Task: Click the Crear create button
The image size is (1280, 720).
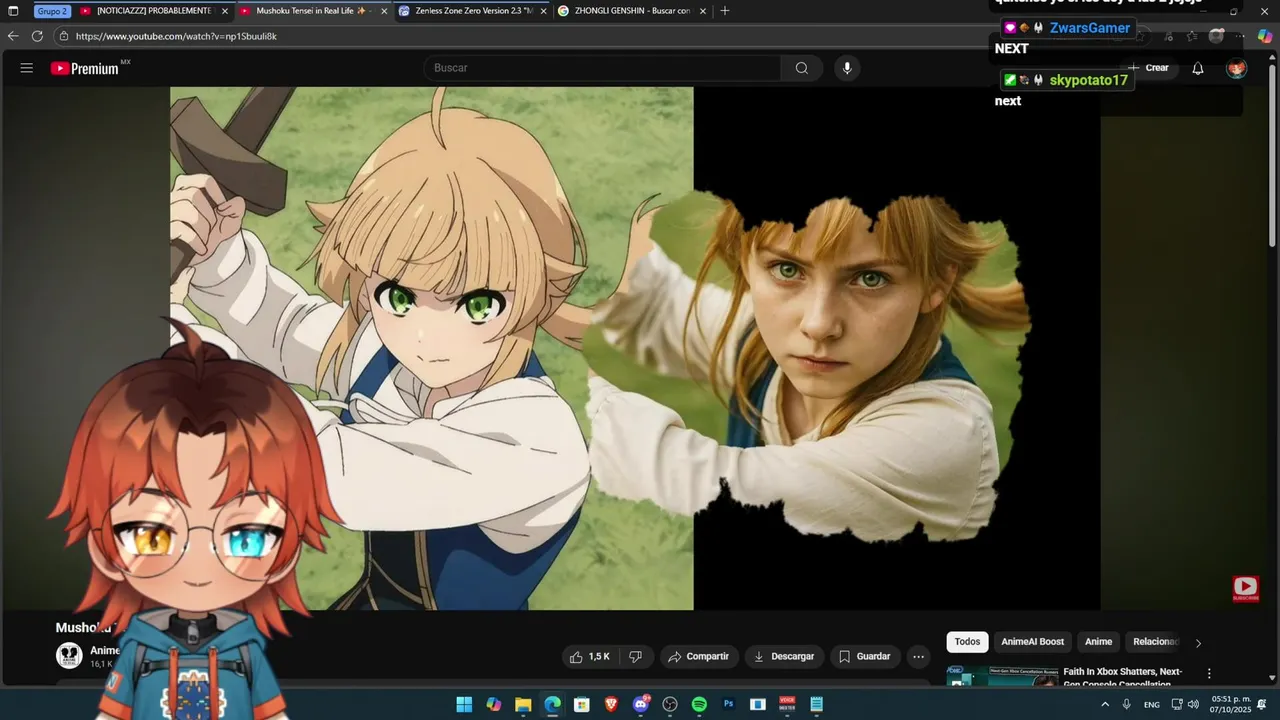Action: pyautogui.click(x=1148, y=68)
